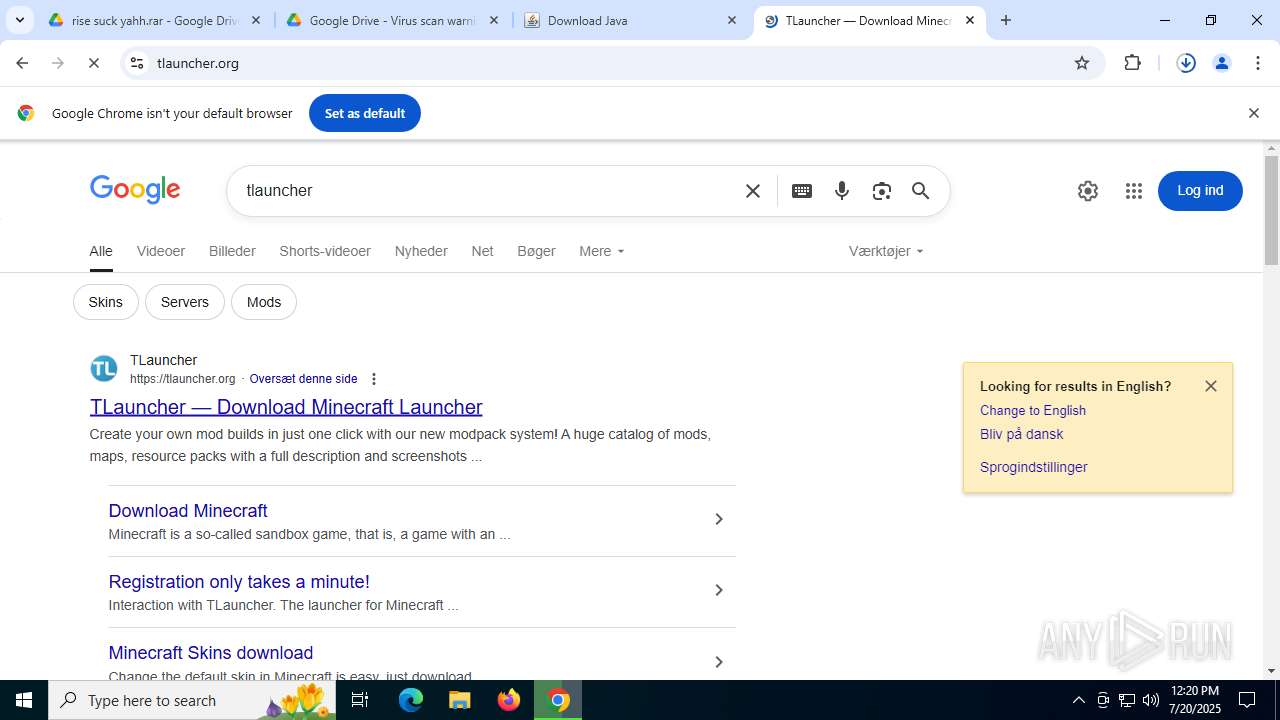
Task: Open the tab search dropdown
Action: click(x=20, y=20)
